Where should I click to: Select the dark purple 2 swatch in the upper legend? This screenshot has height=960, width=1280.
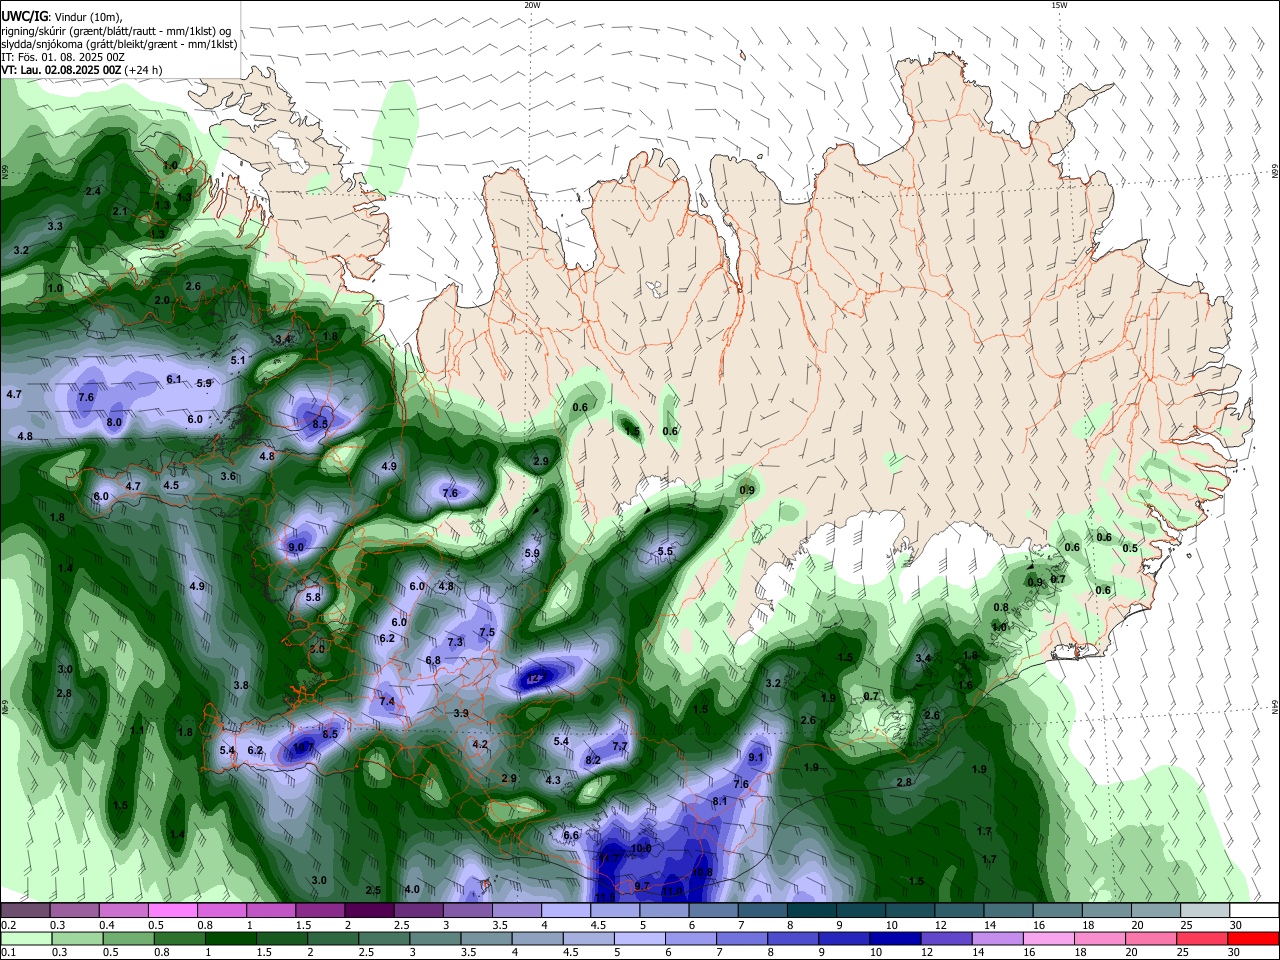pos(368,910)
